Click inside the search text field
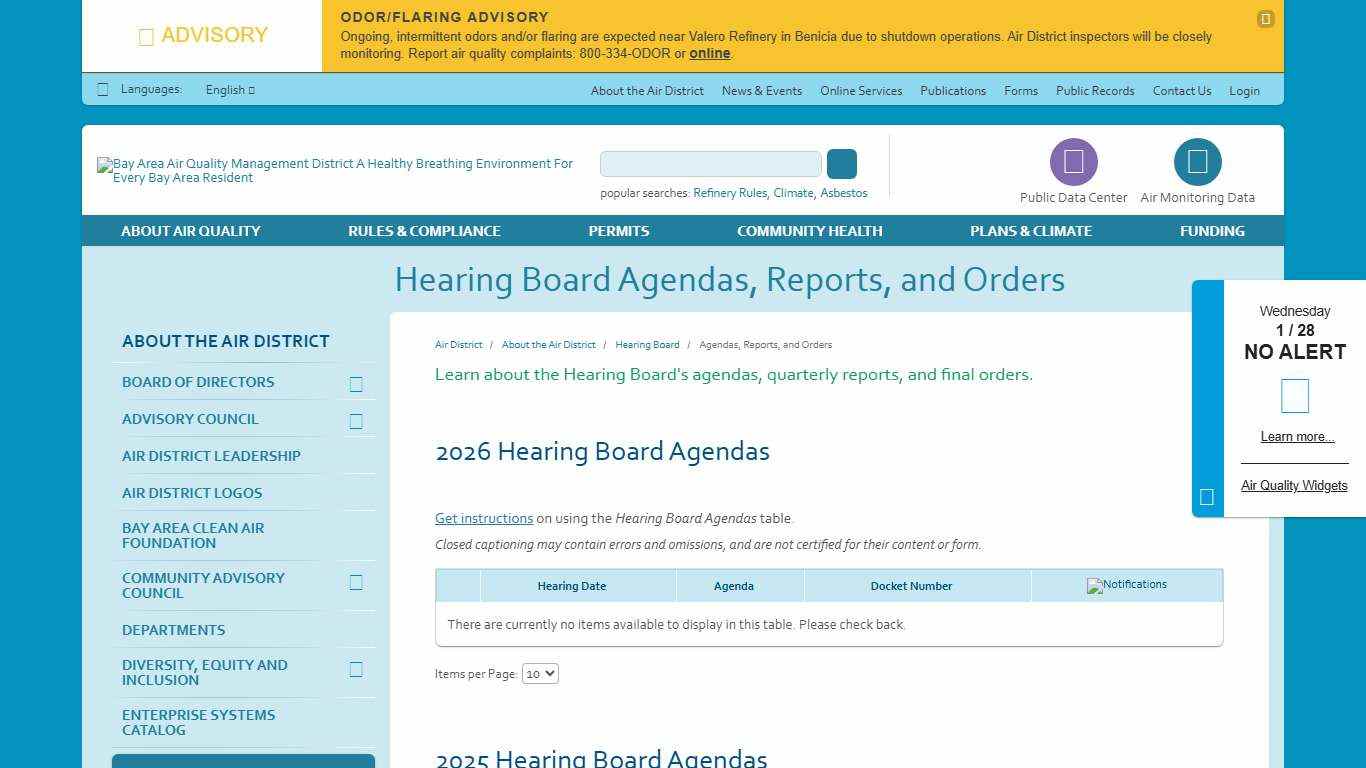1366x768 pixels. [x=710, y=163]
